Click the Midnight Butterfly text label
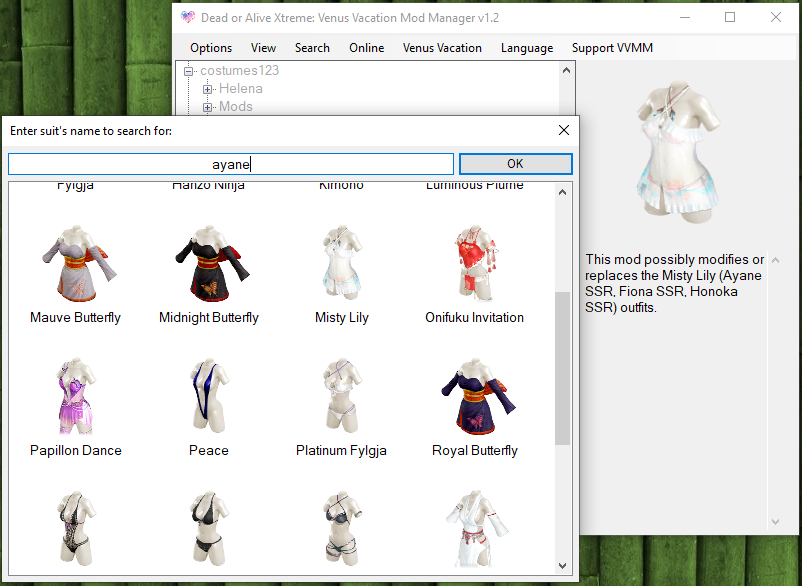The width and height of the screenshot is (802, 586). pyautogui.click(x=209, y=318)
